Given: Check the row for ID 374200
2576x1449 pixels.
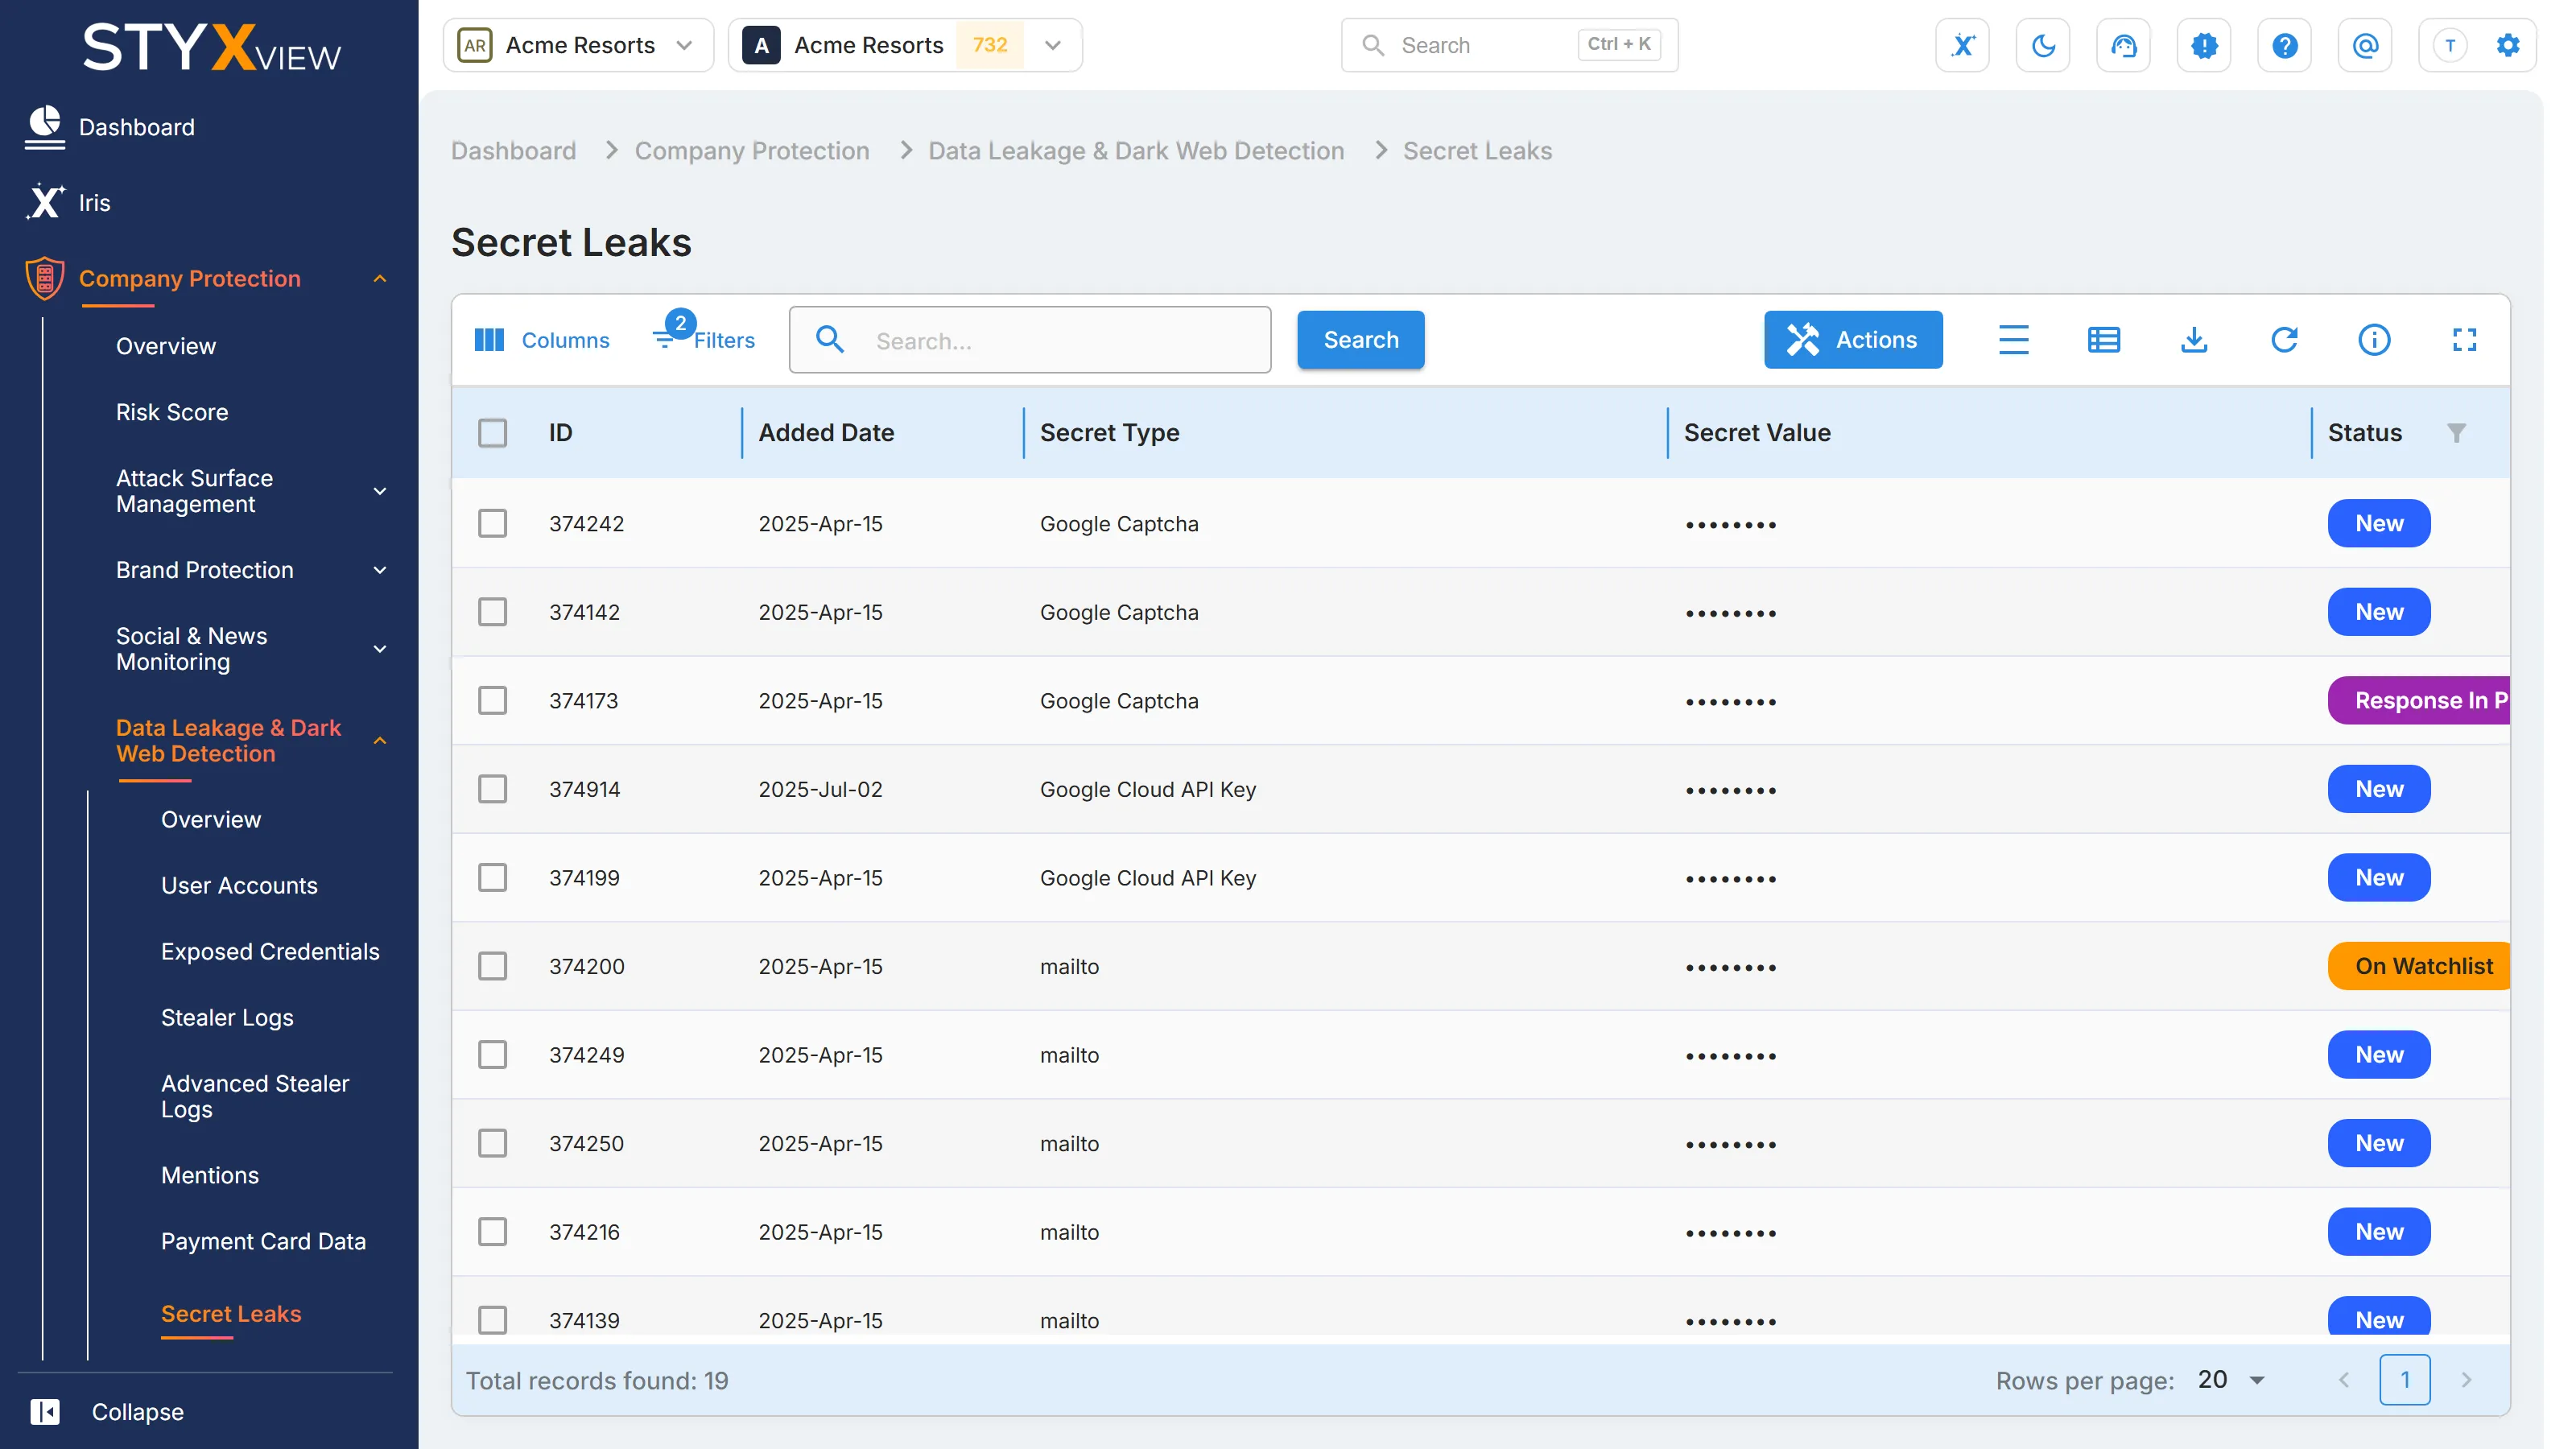Looking at the screenshot, I should coord(492,966).
